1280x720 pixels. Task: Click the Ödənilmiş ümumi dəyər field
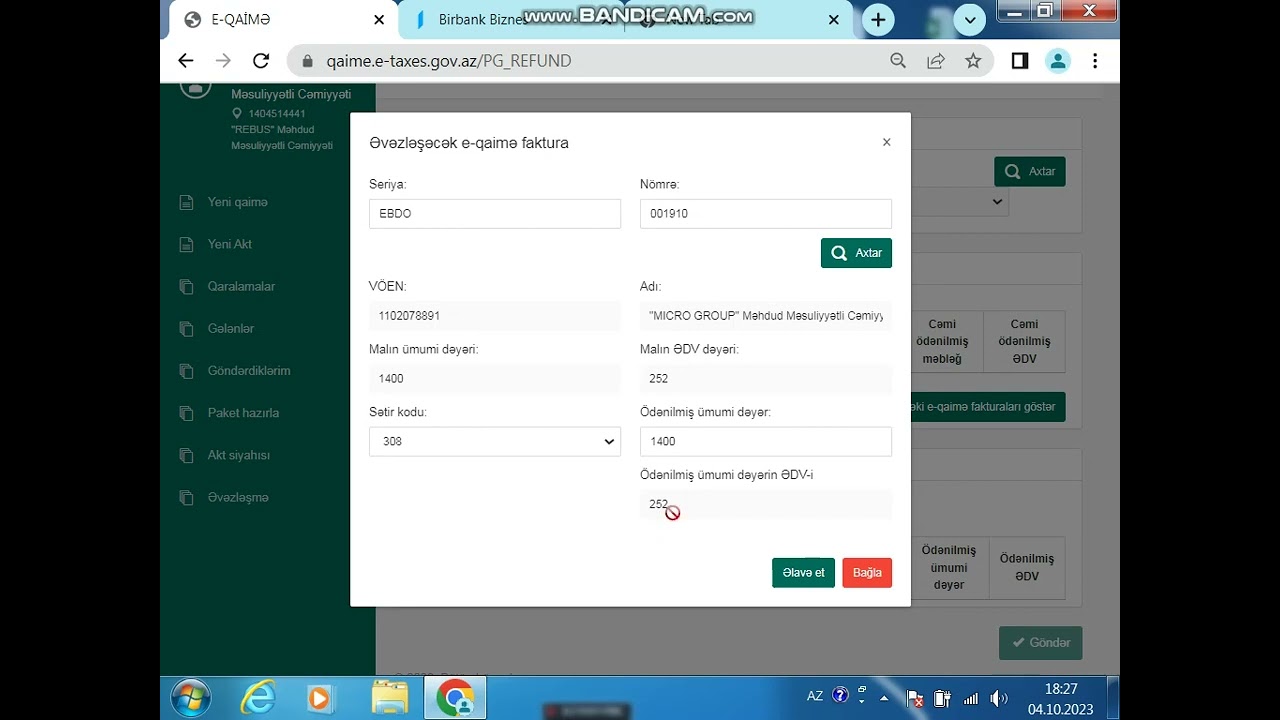(x=766, y=441)
